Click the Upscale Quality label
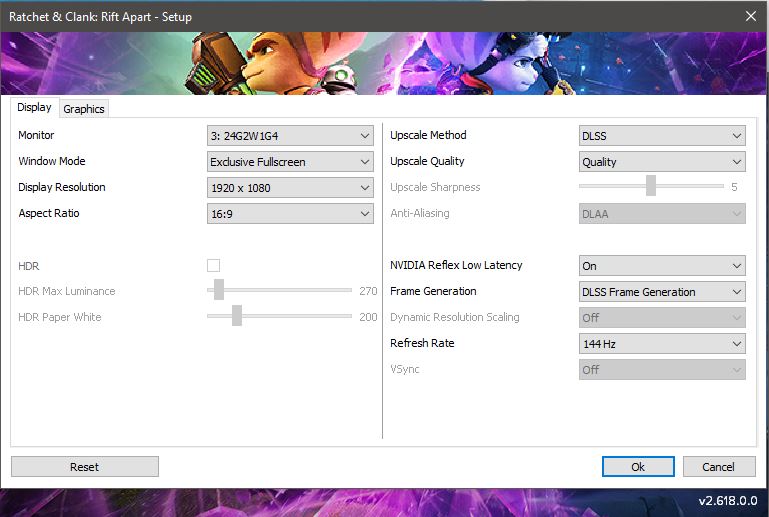 pos(427,161)
